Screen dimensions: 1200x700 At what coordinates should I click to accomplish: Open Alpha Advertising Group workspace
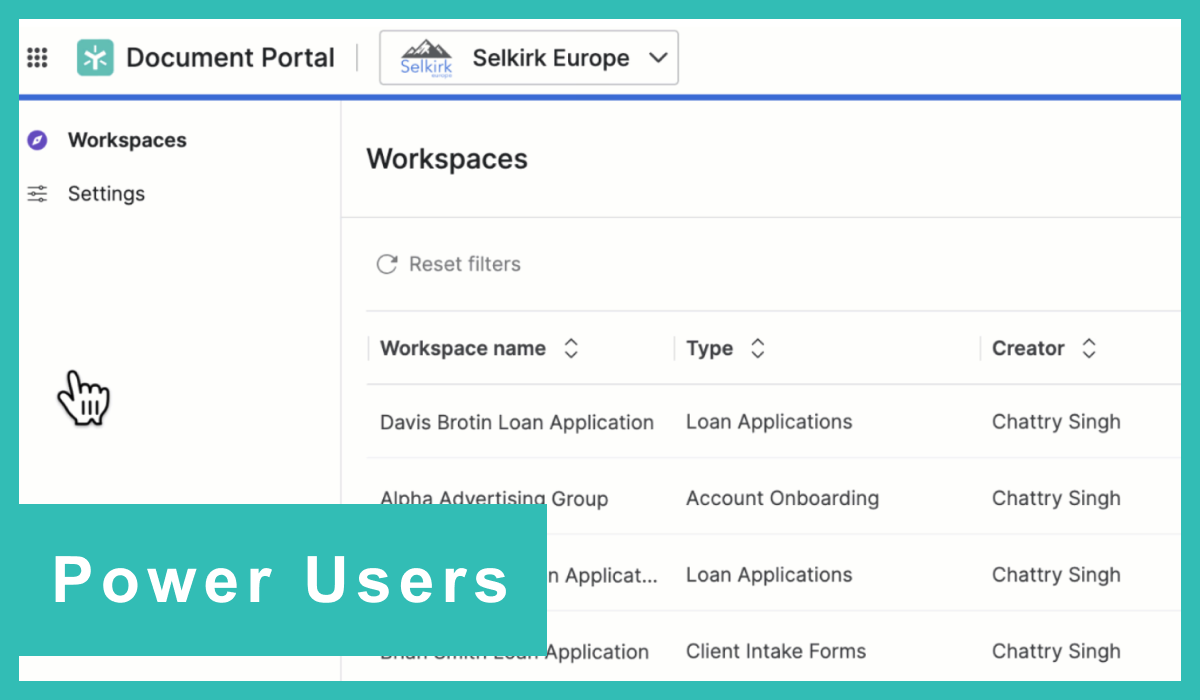pyautogui.click(x=494, y=497)
